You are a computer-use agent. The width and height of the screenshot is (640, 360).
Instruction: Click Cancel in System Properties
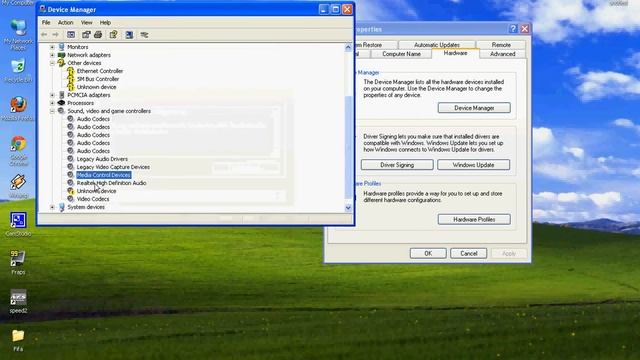(469, 253)
